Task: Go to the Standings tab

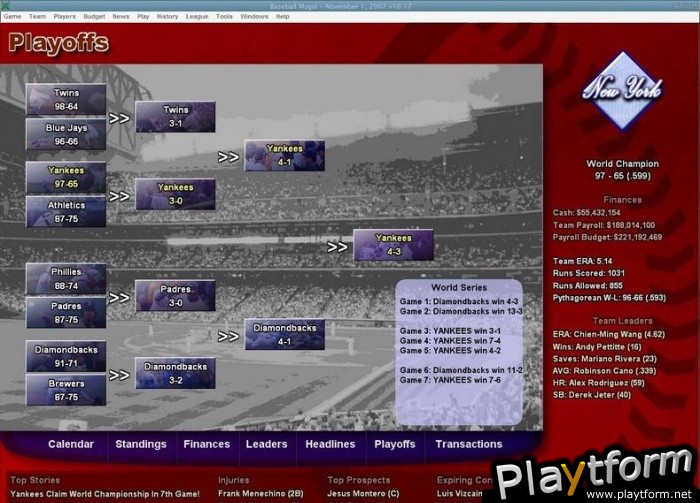Action: (x=140, y=444)
